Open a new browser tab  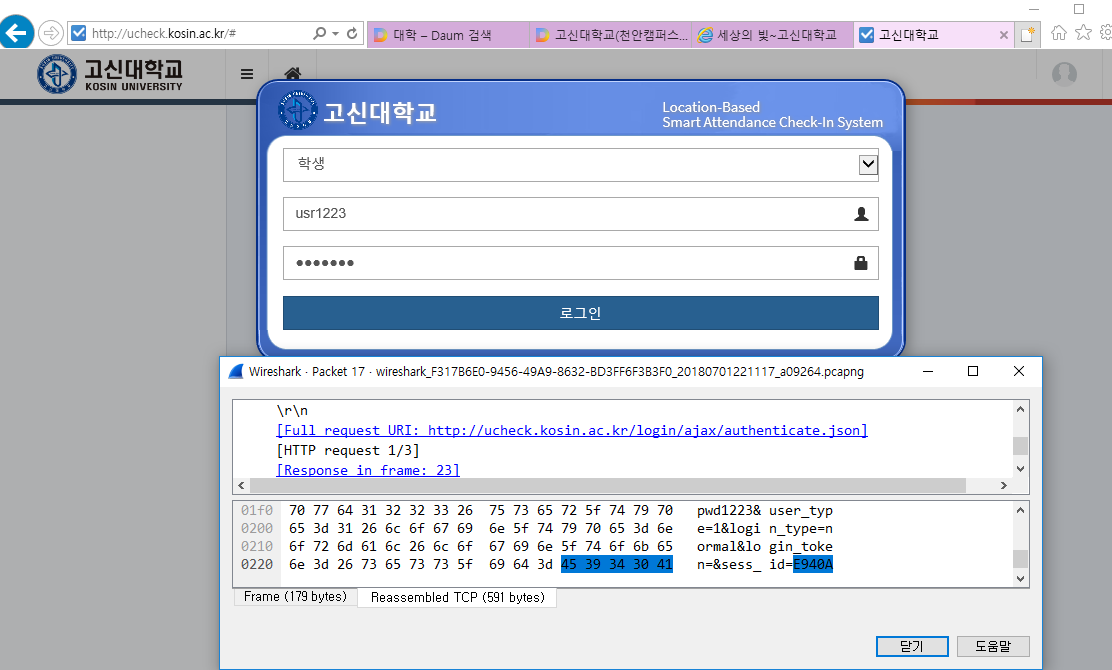1028,34
